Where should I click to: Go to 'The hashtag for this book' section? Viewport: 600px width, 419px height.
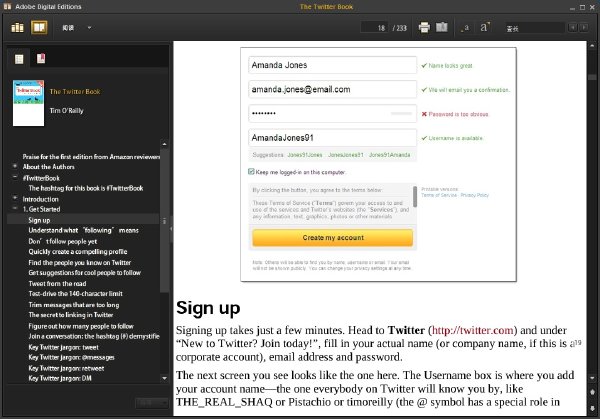pyautogui.click(x=86, y=188)
